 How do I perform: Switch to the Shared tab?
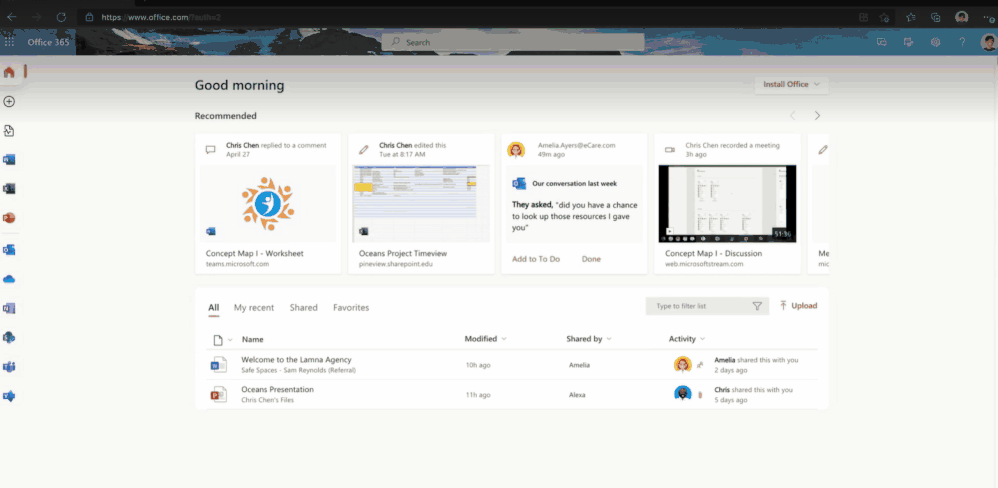click(304, 308)
